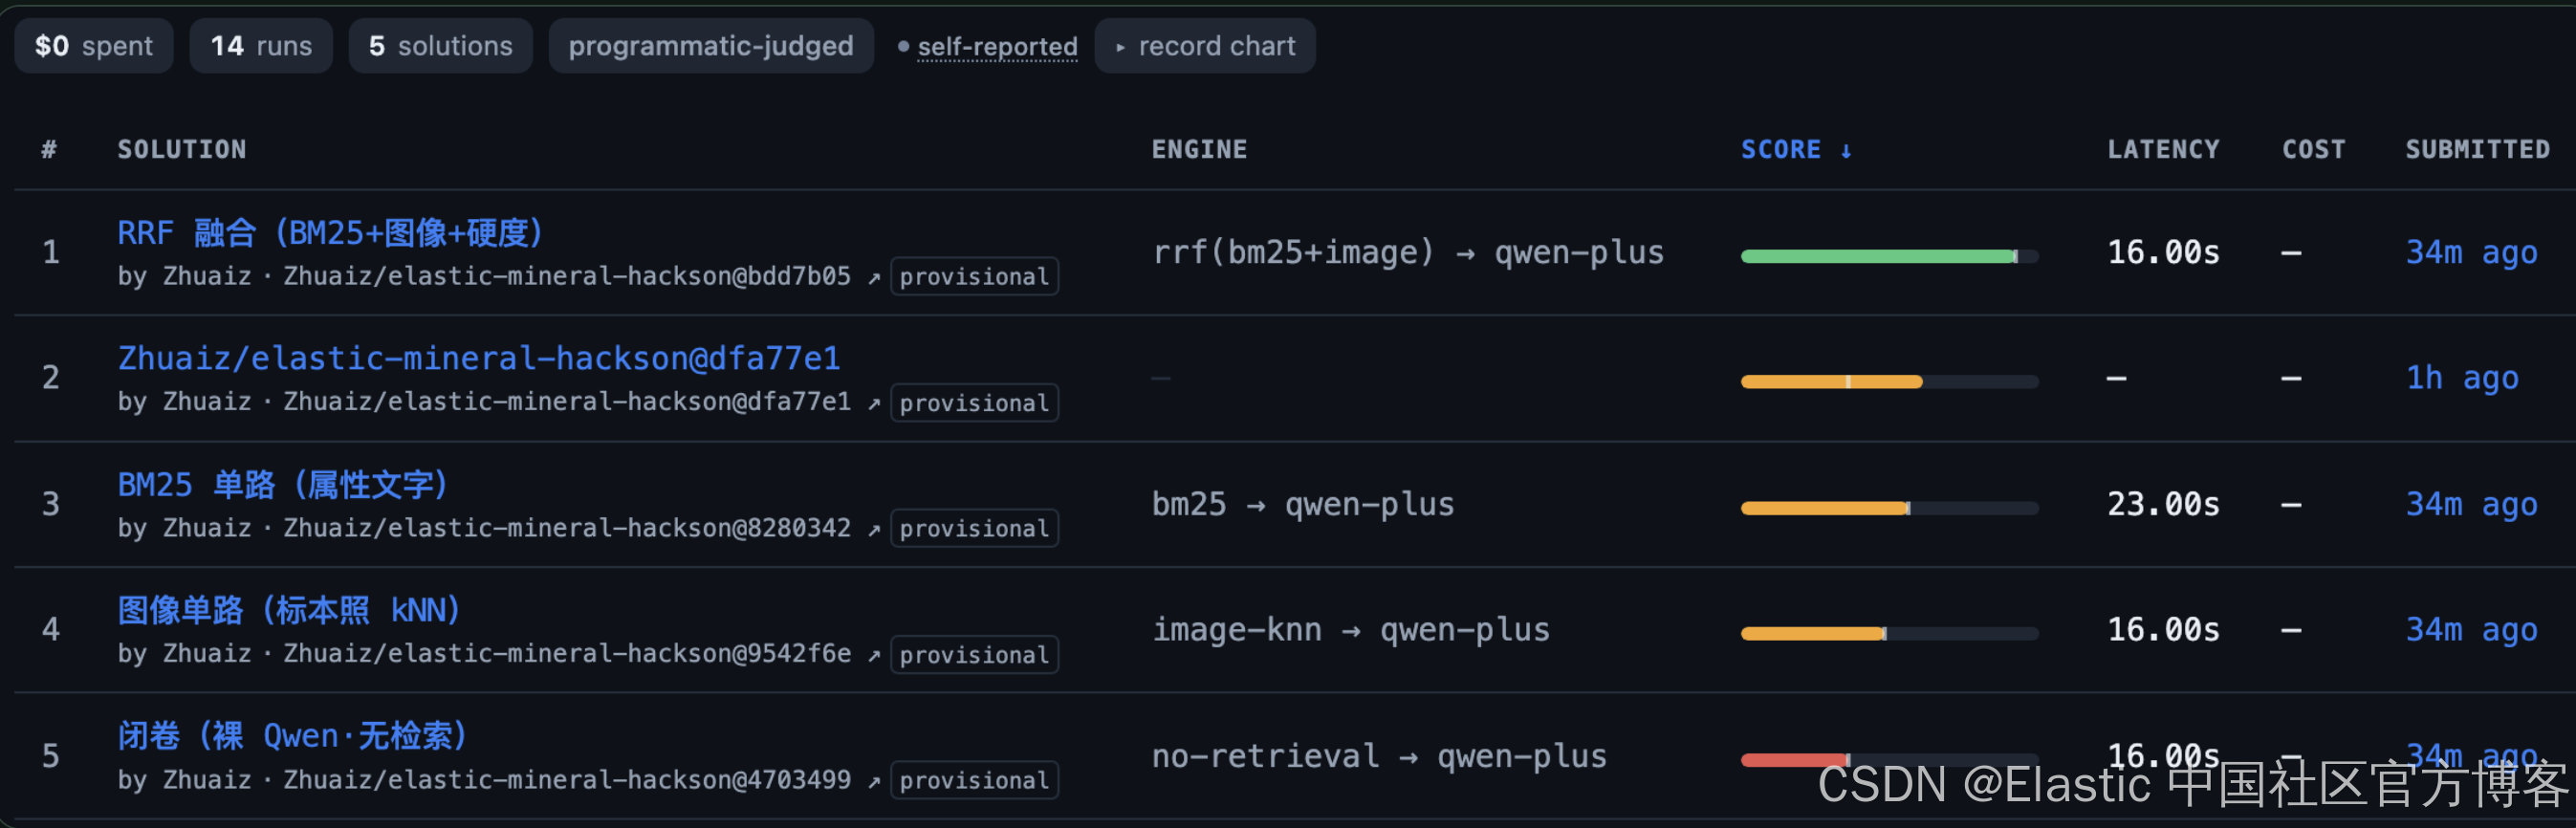This screenshot has height=828, width=2576.
Task: Select the programmatic-judged filter chip
Action: [711, 46]
